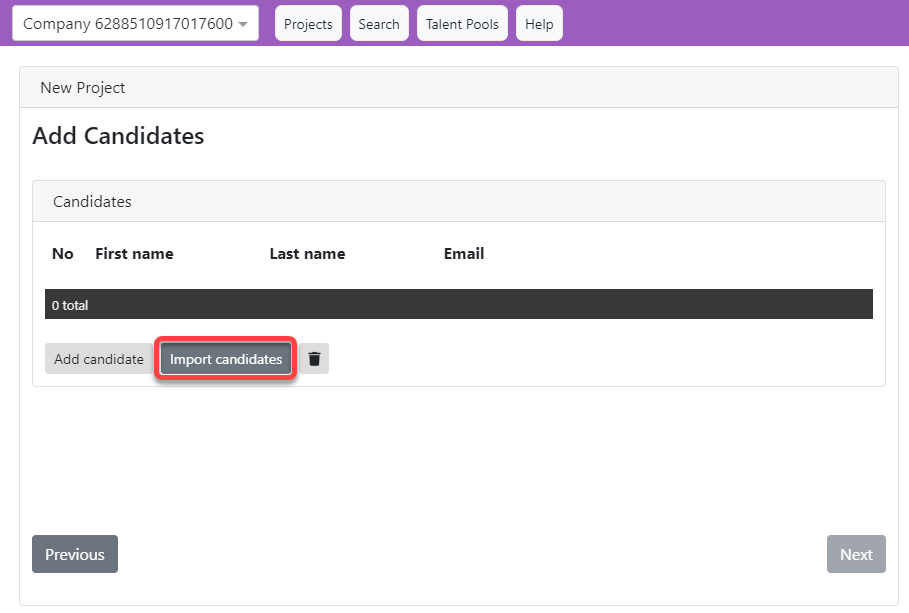Click the Add candidate button
909x613 pixels.
pos(99,359)
